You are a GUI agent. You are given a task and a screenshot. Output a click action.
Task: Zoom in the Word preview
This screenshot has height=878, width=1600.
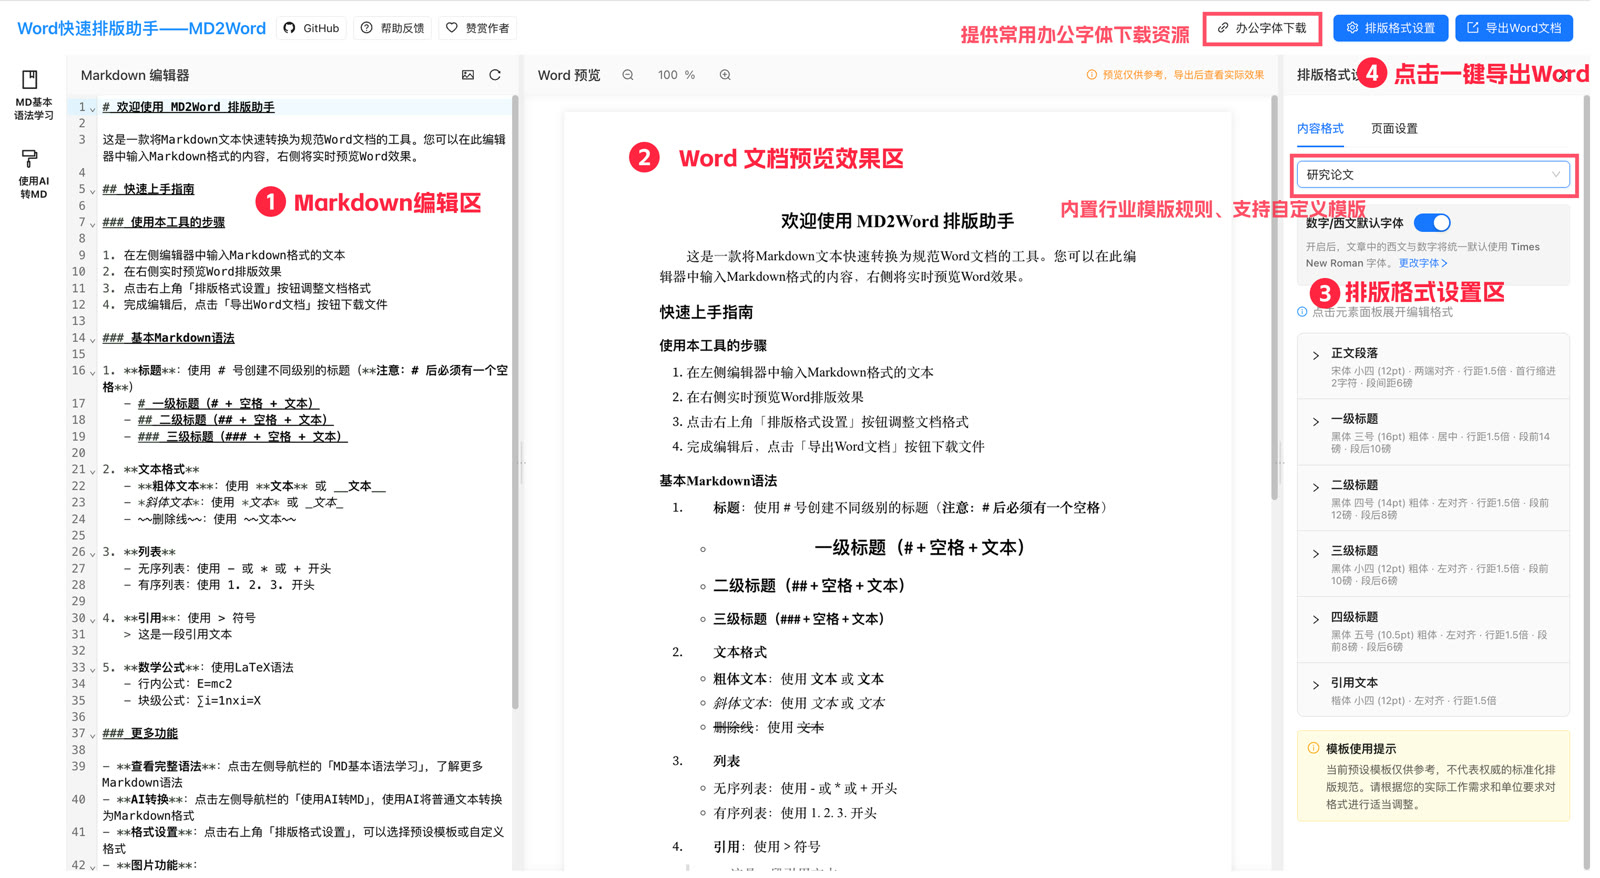coord(725,75)
